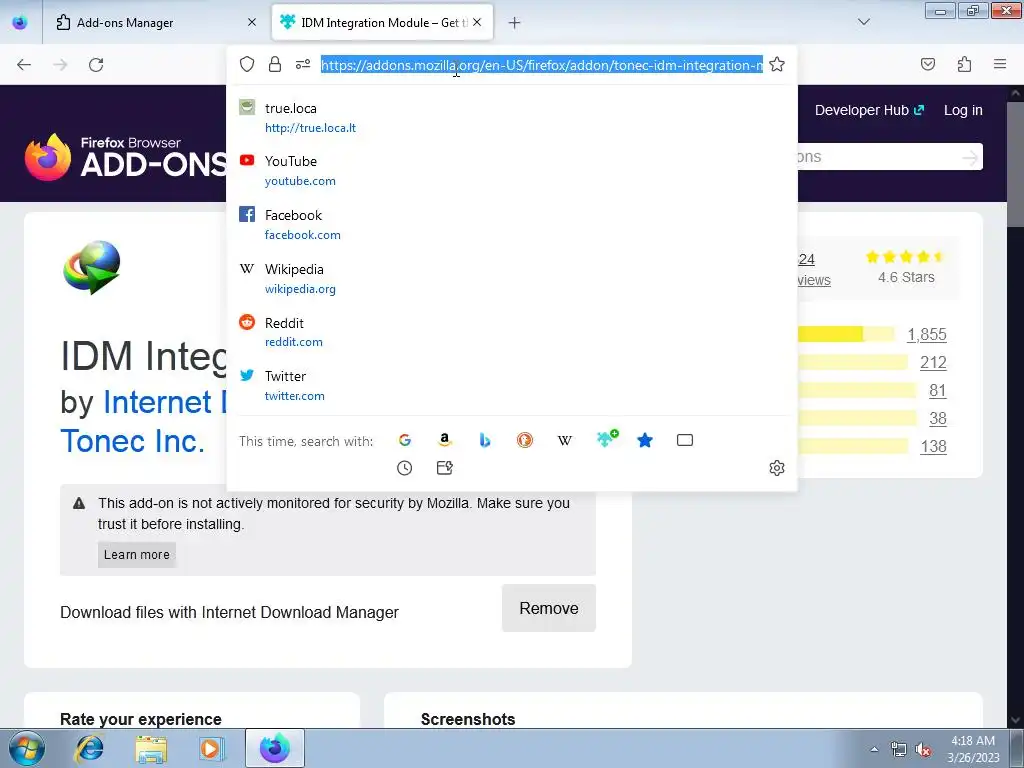Image resolution: width=1024 pixels, height=768 pixels.
Task: Close the IDM Integration Module tab
Action: coord(477,22)
